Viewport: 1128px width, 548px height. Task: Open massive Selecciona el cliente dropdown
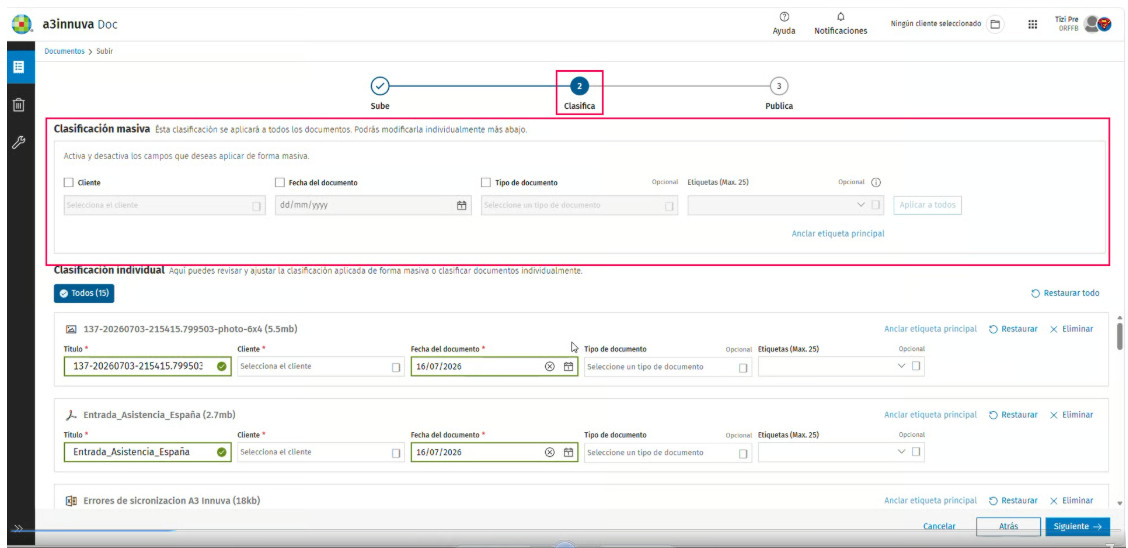pyautogui.click(x=165, y=206)
